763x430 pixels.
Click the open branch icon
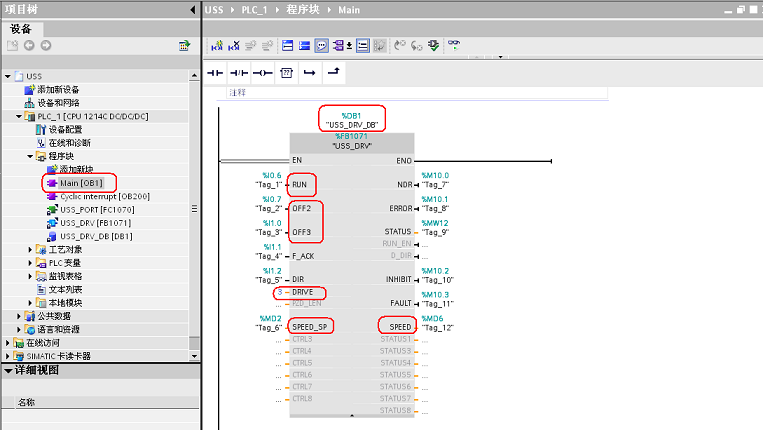[x=310, y=73]
